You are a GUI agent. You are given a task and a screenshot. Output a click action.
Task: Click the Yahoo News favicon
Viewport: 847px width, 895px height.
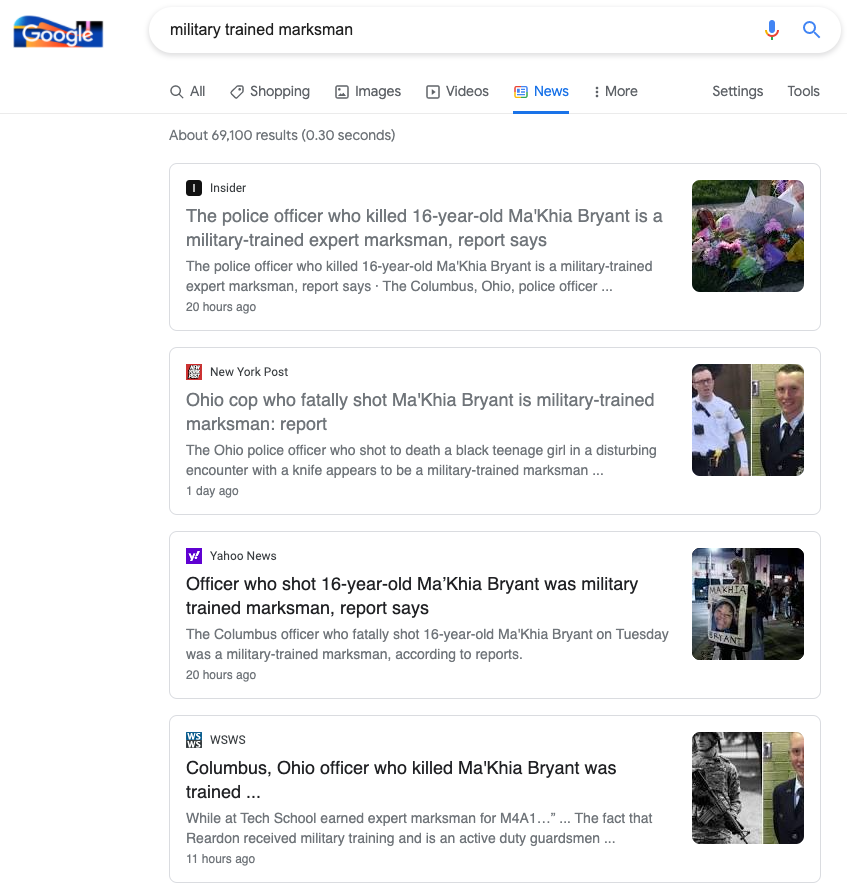coord(194,556)
